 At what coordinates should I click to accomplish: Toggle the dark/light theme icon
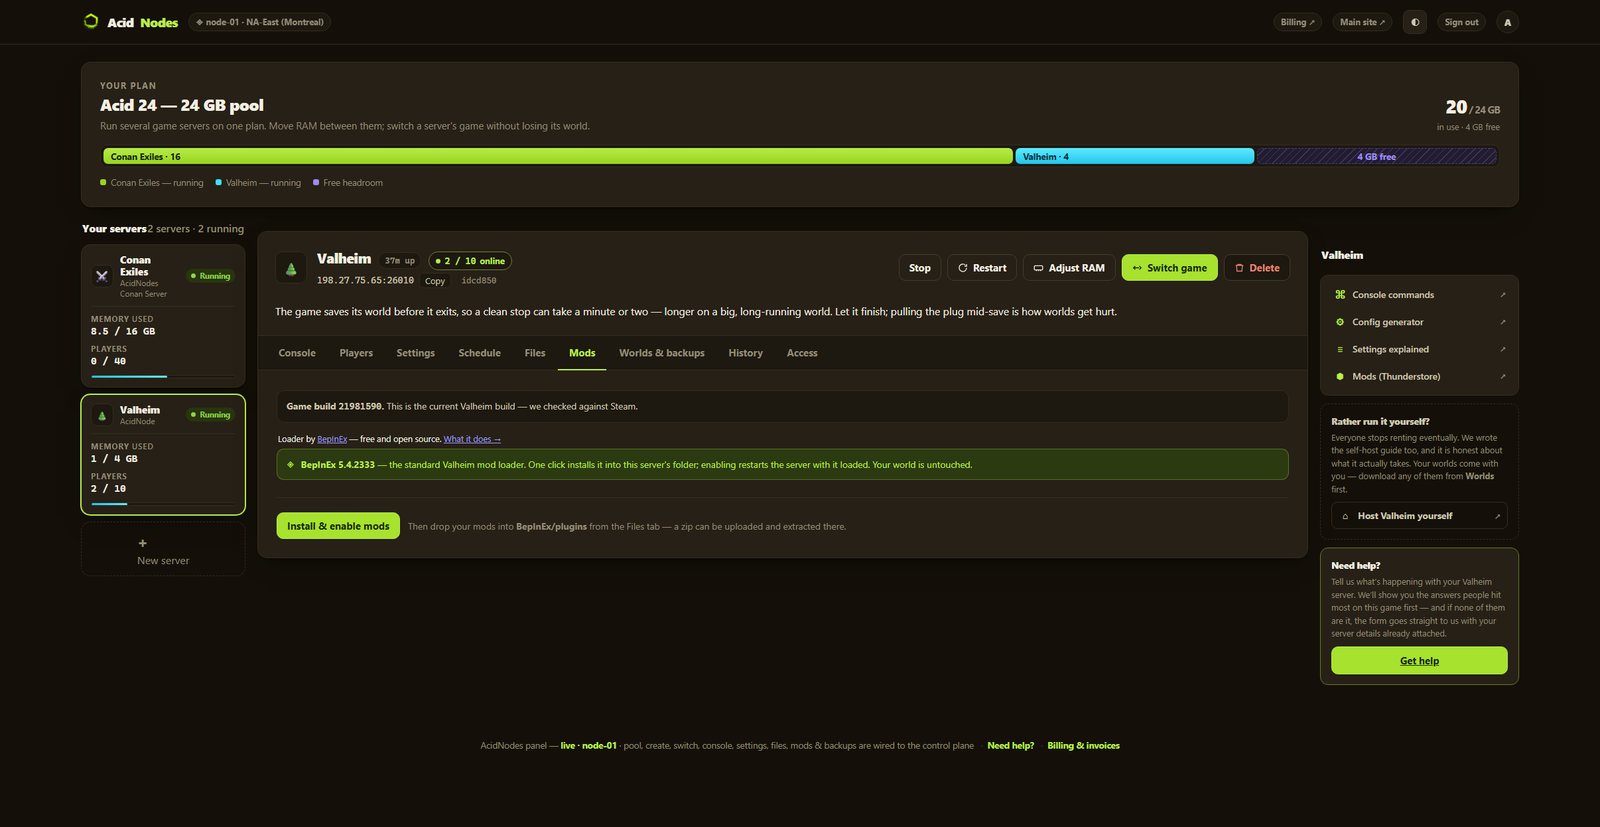pos(1415,22)
